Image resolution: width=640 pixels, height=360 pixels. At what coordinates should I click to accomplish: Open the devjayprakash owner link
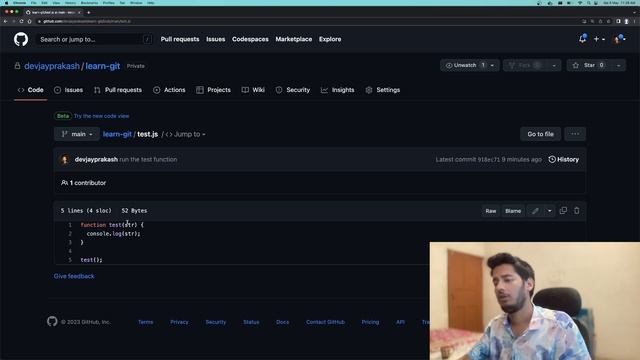pyautogui.click(x=52, y=66)
